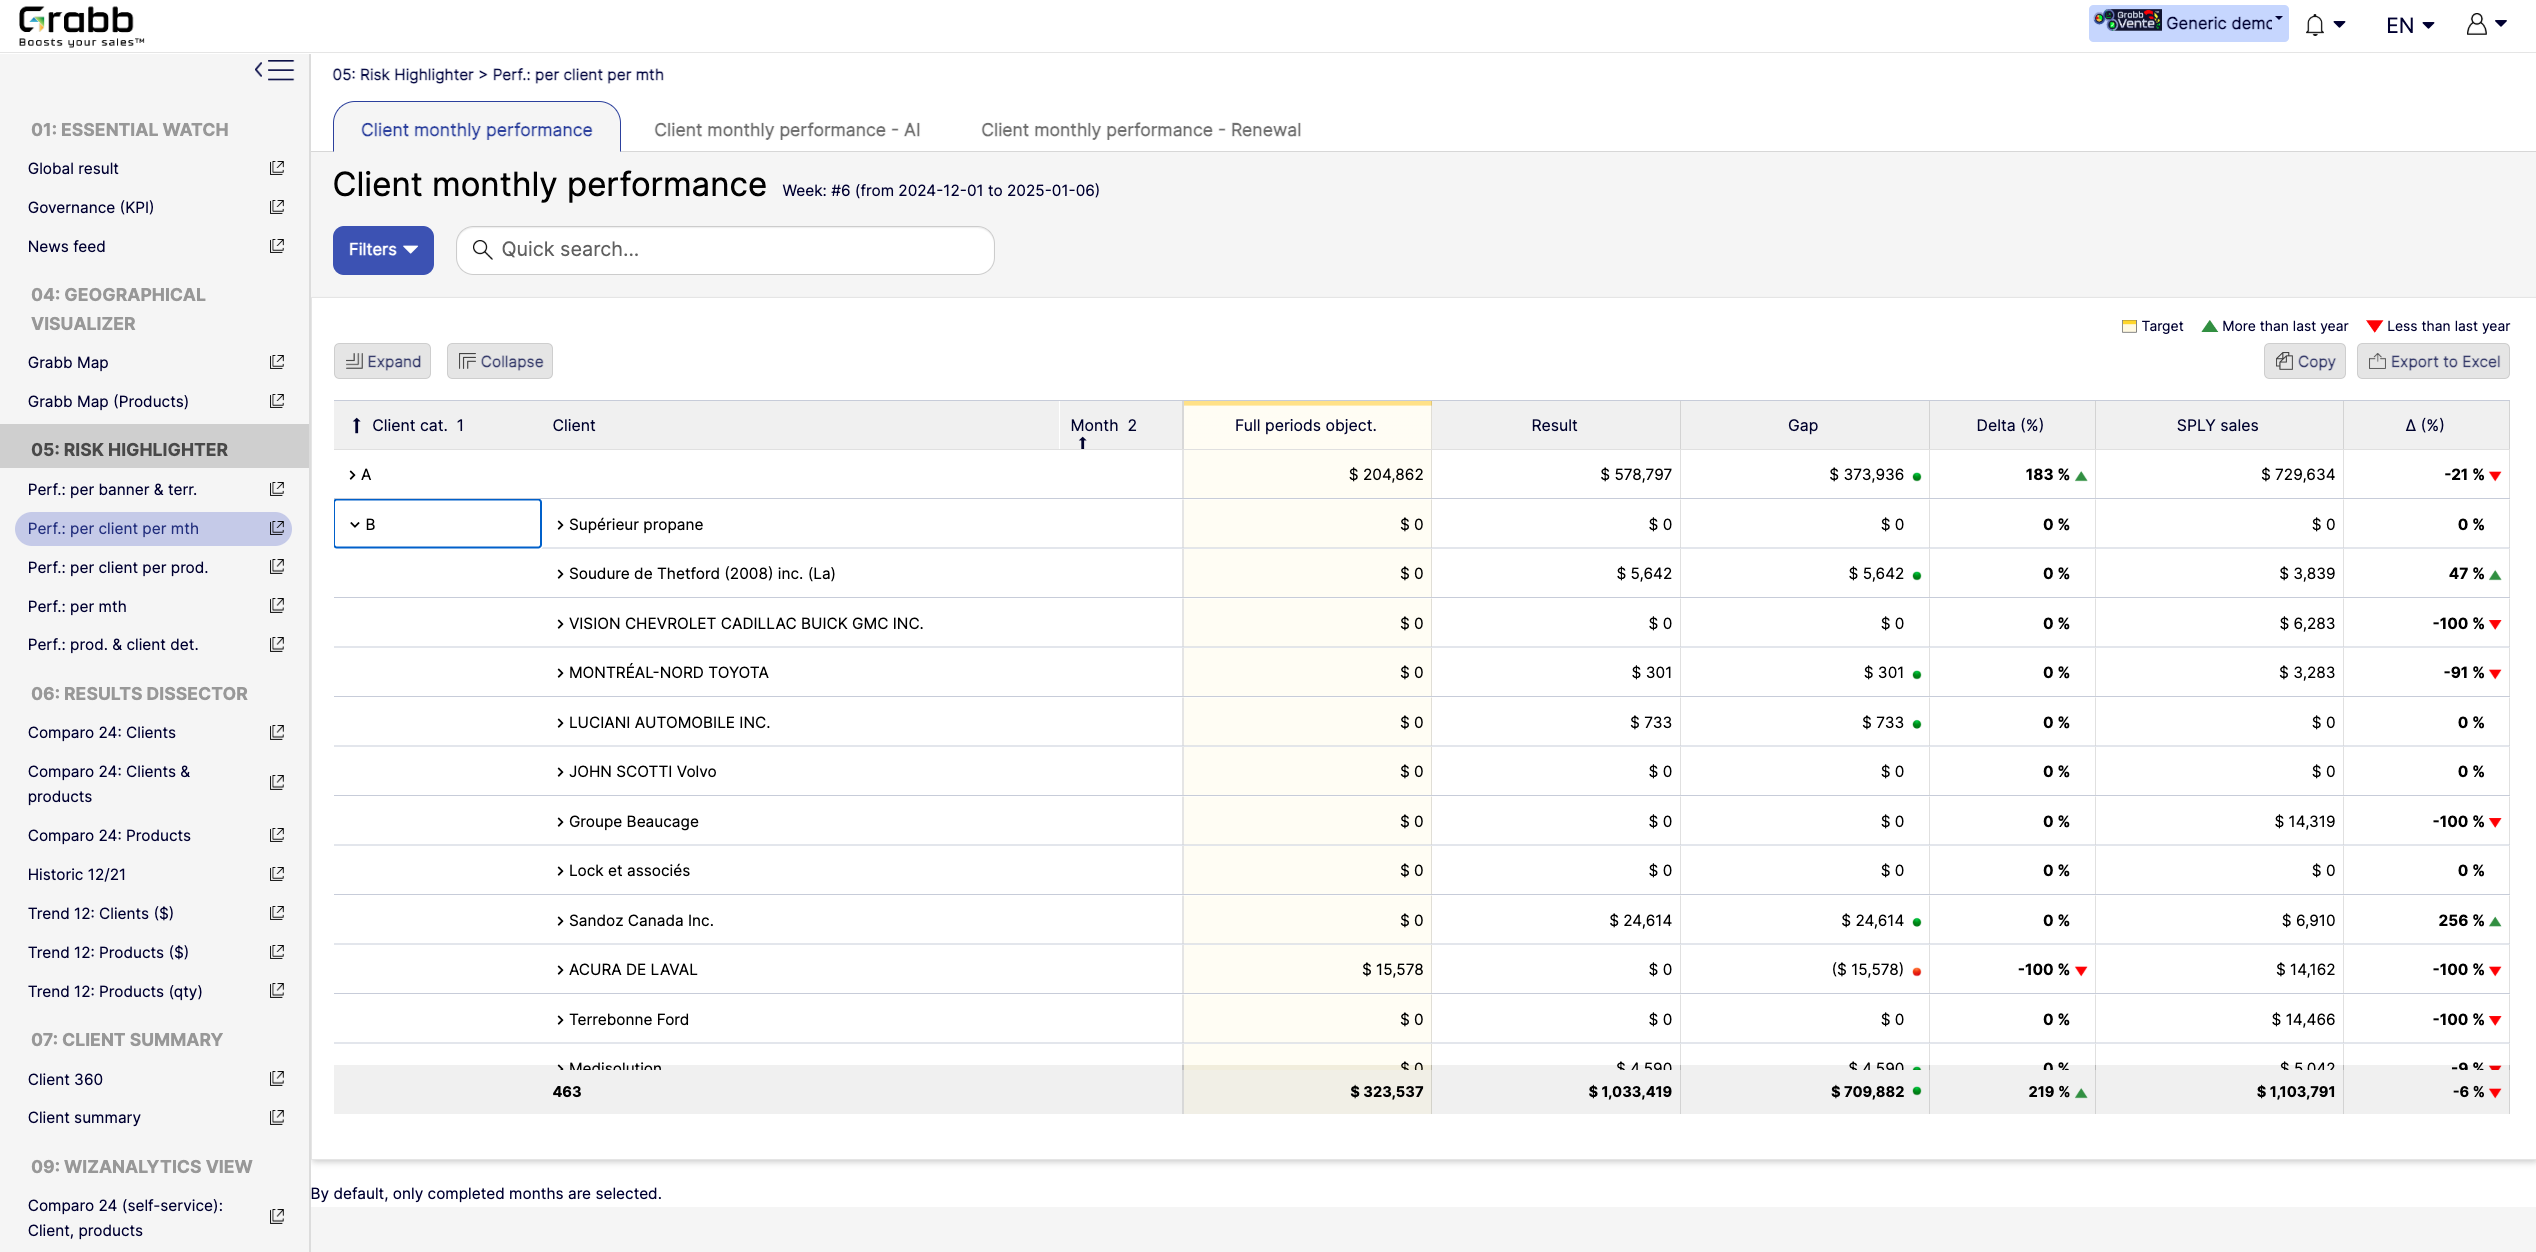Screen dimensions: 2536x1252
Task: Collapse the sidebar with the hamburger icon
Action: coord(274,70)
